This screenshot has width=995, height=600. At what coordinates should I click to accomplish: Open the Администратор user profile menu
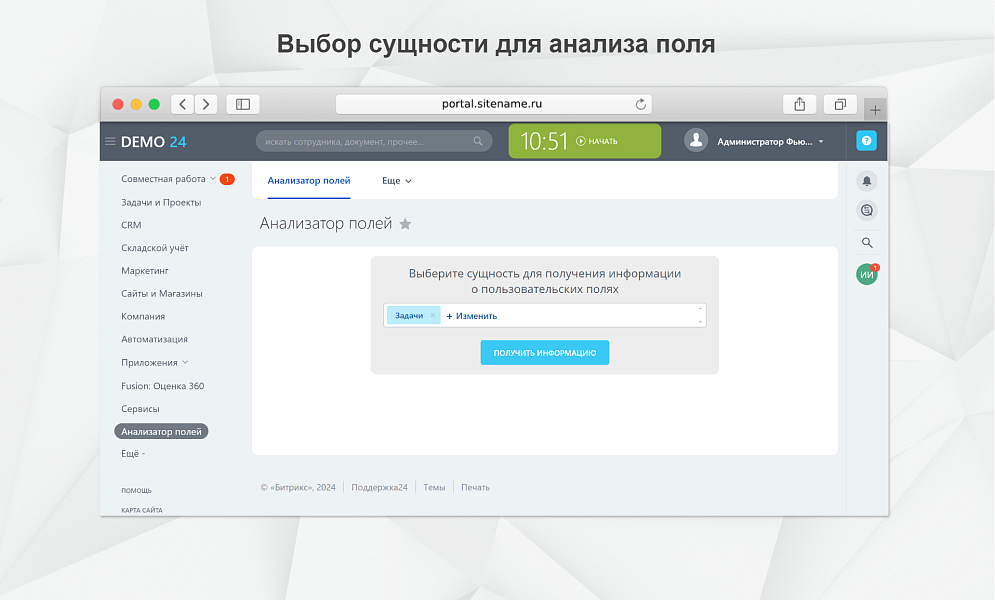(755, 141)
